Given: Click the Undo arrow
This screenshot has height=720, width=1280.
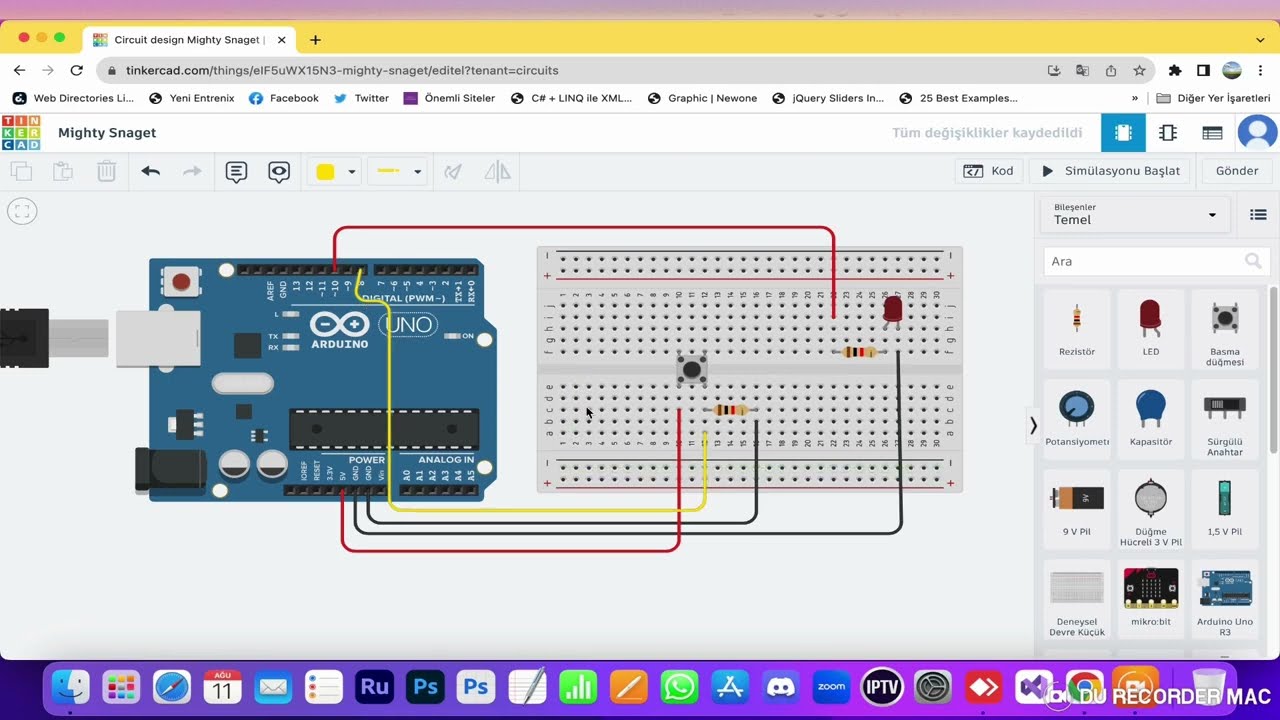Looking at the screenshot, I should (x=151, y=171).
